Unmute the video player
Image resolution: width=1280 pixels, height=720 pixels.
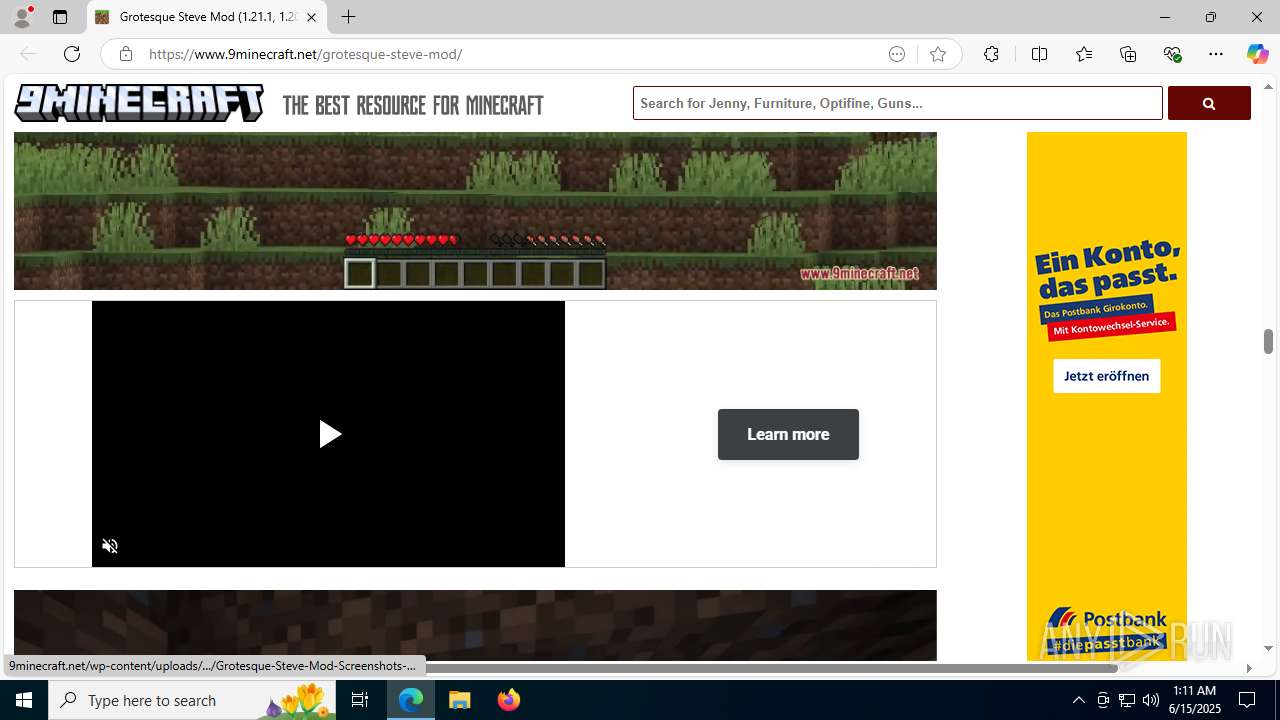[x=110, y=546]
